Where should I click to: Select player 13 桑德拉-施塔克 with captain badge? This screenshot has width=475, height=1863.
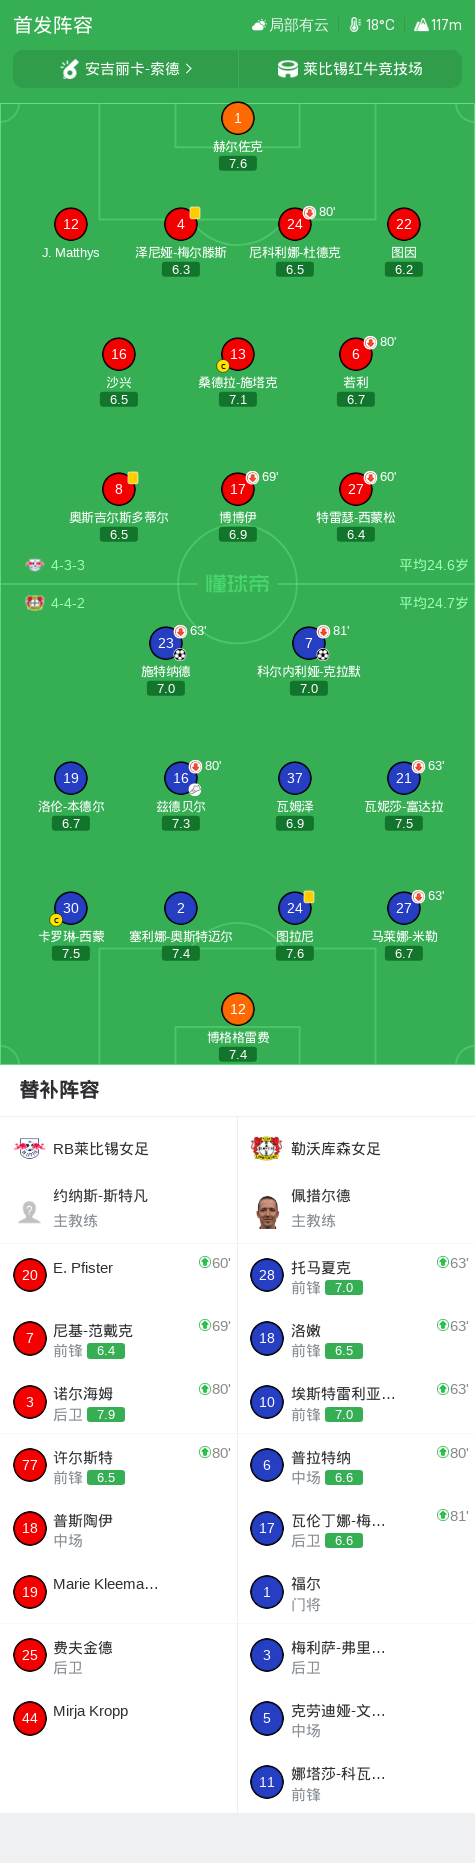(x=238, y=372)
